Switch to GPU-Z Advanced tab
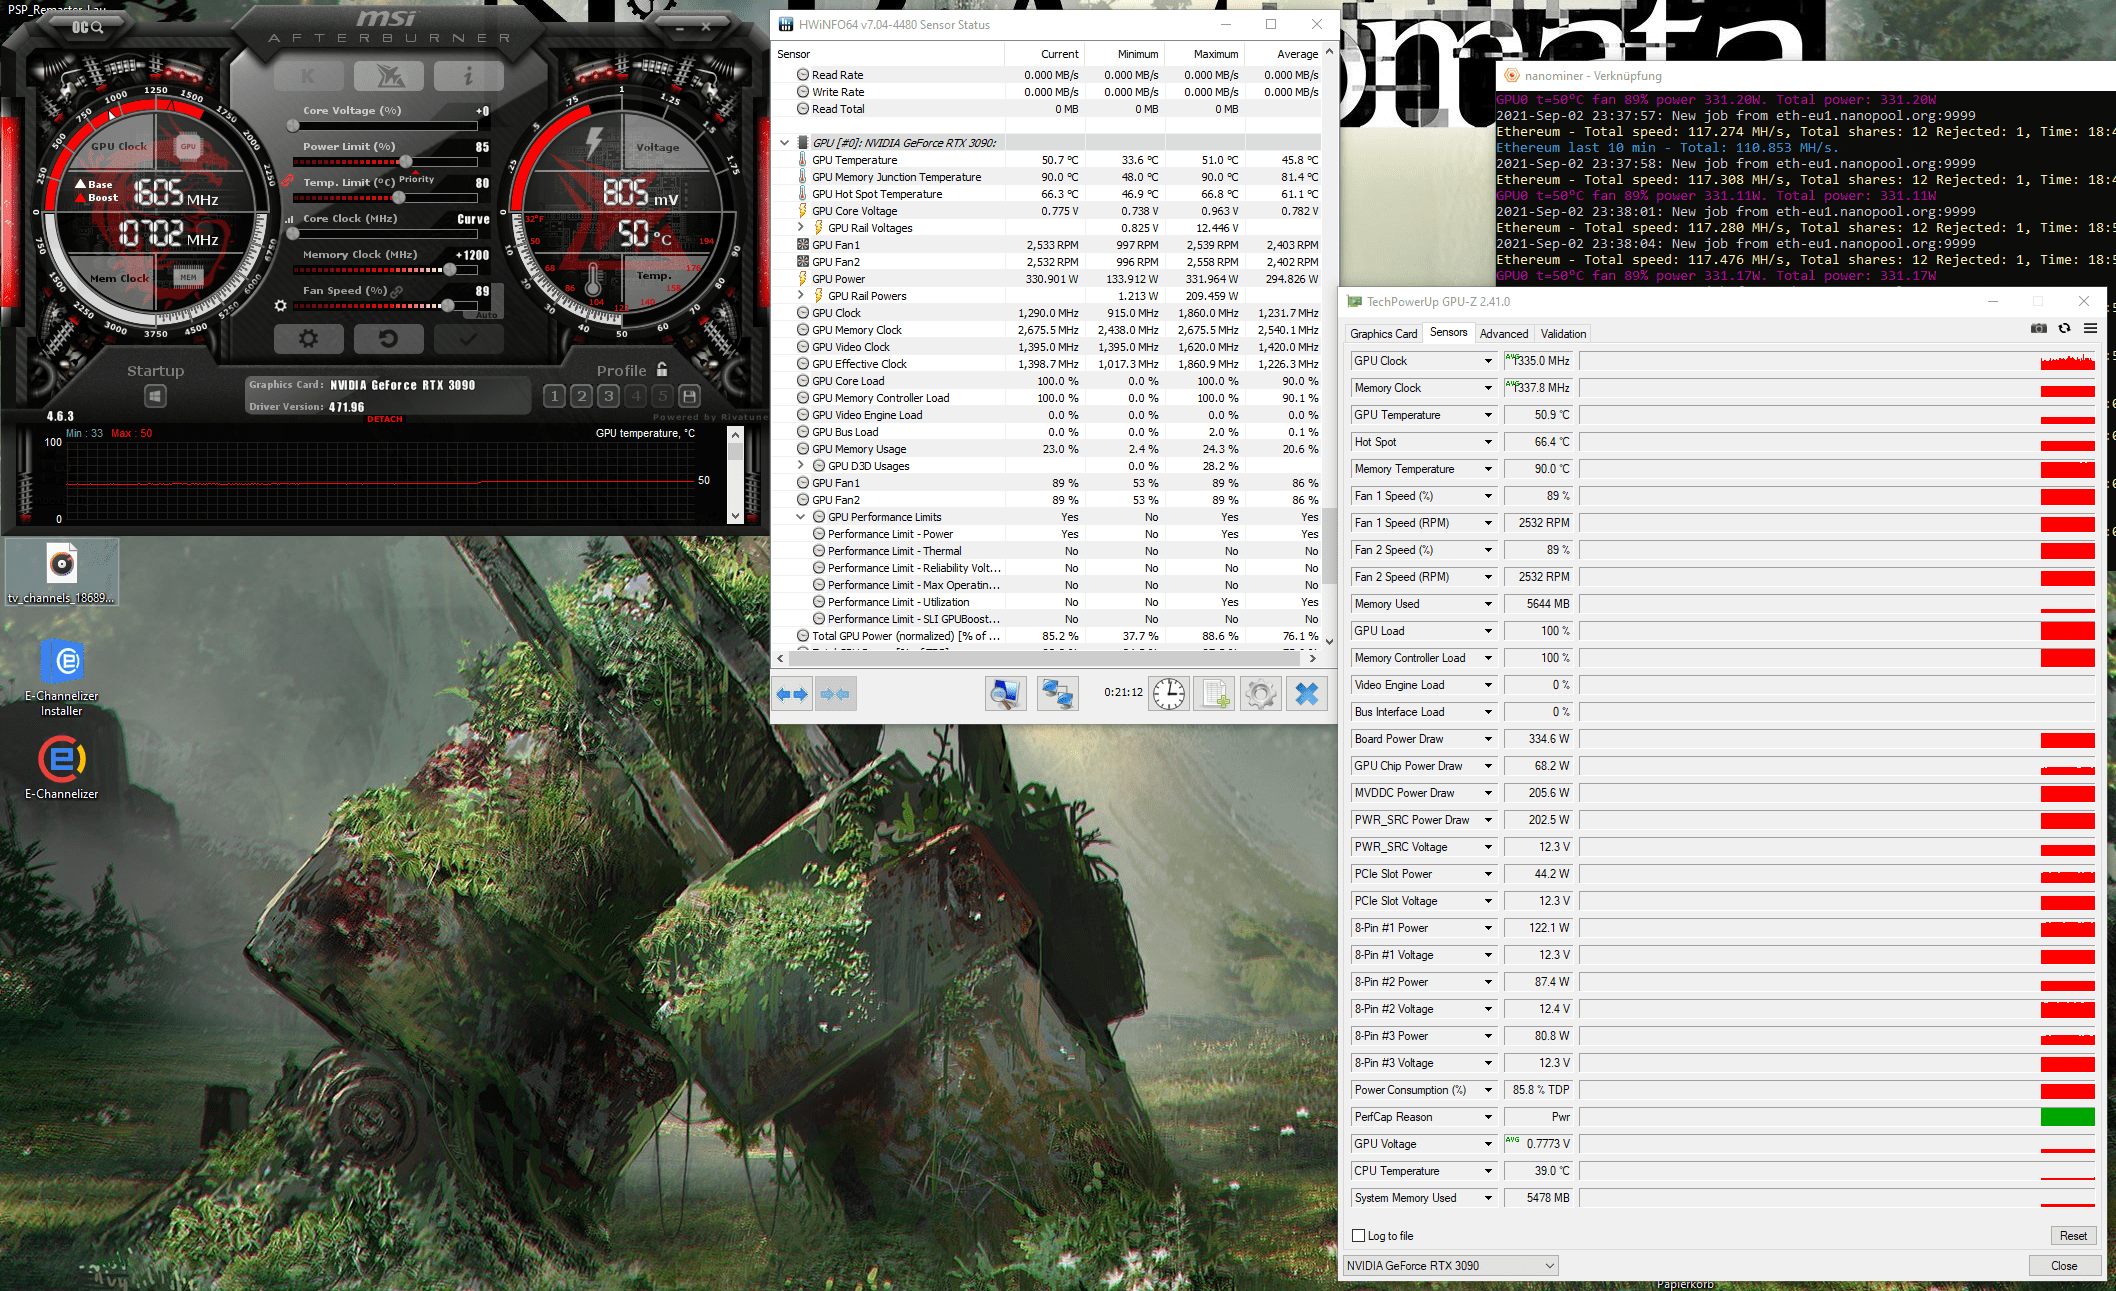Viewport: 2116px width, 1291px height. coord(1503,334)
